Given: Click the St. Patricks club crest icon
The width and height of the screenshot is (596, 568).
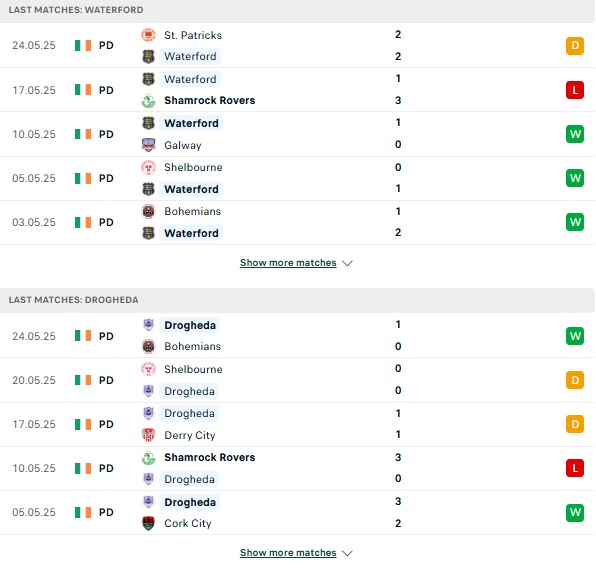Looking at the screenshot, I should pos(148,35).
